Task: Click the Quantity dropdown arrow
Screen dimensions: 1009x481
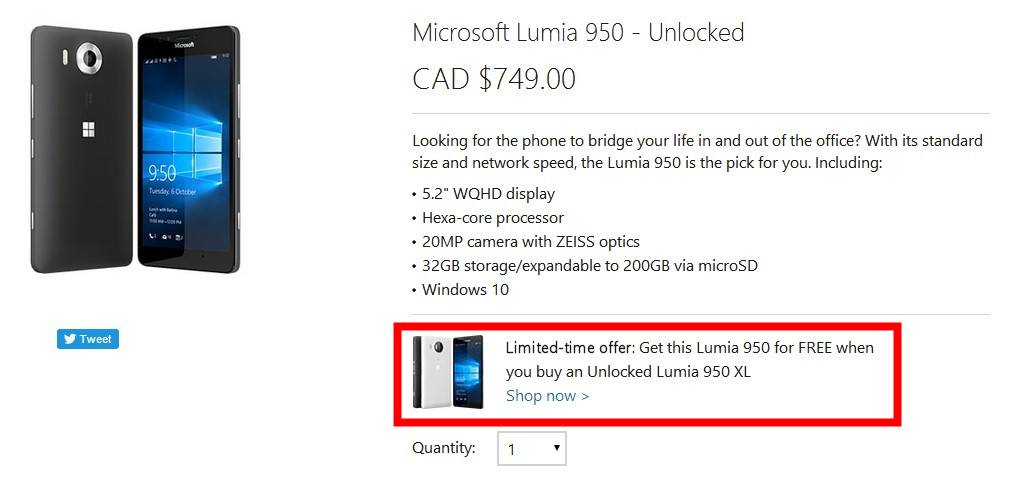Action: pyautogui.click(x=556, y=449)
